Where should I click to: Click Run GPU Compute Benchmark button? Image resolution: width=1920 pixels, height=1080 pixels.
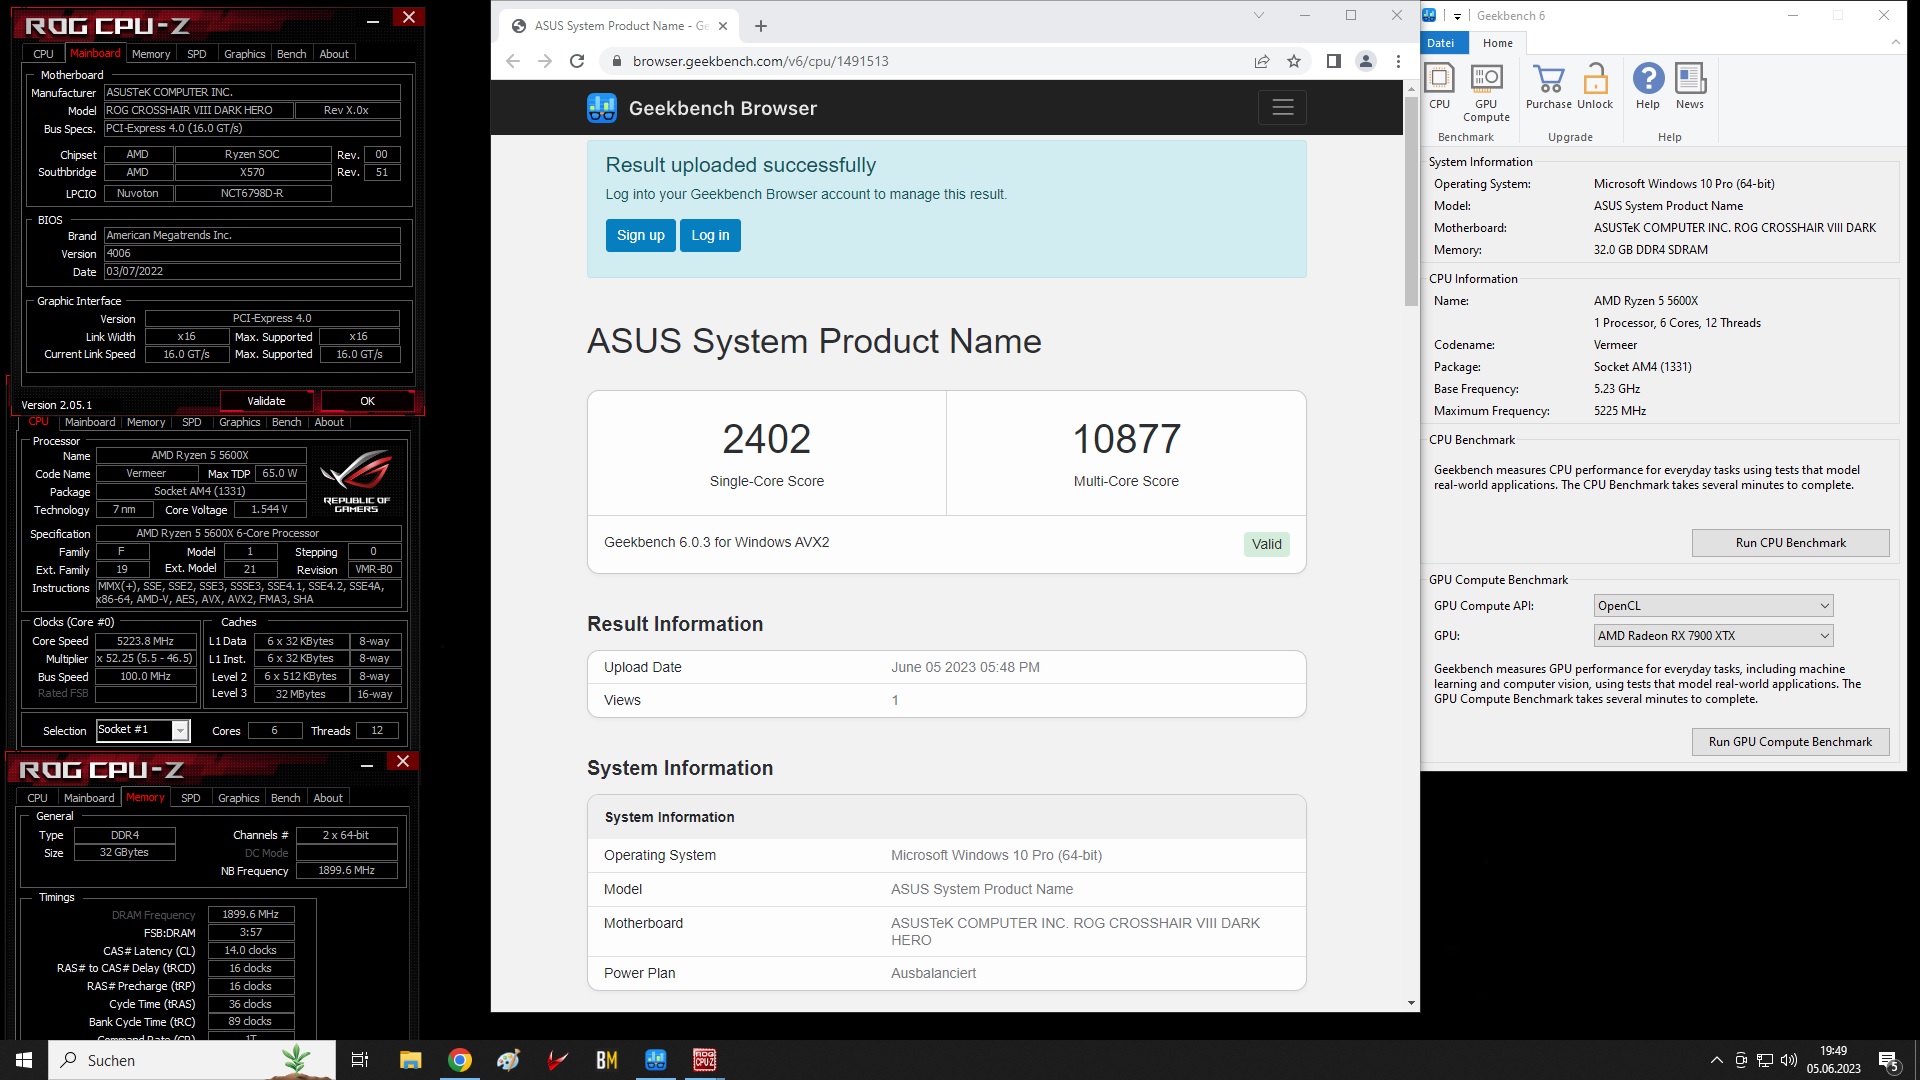(x=1790, y=742)
